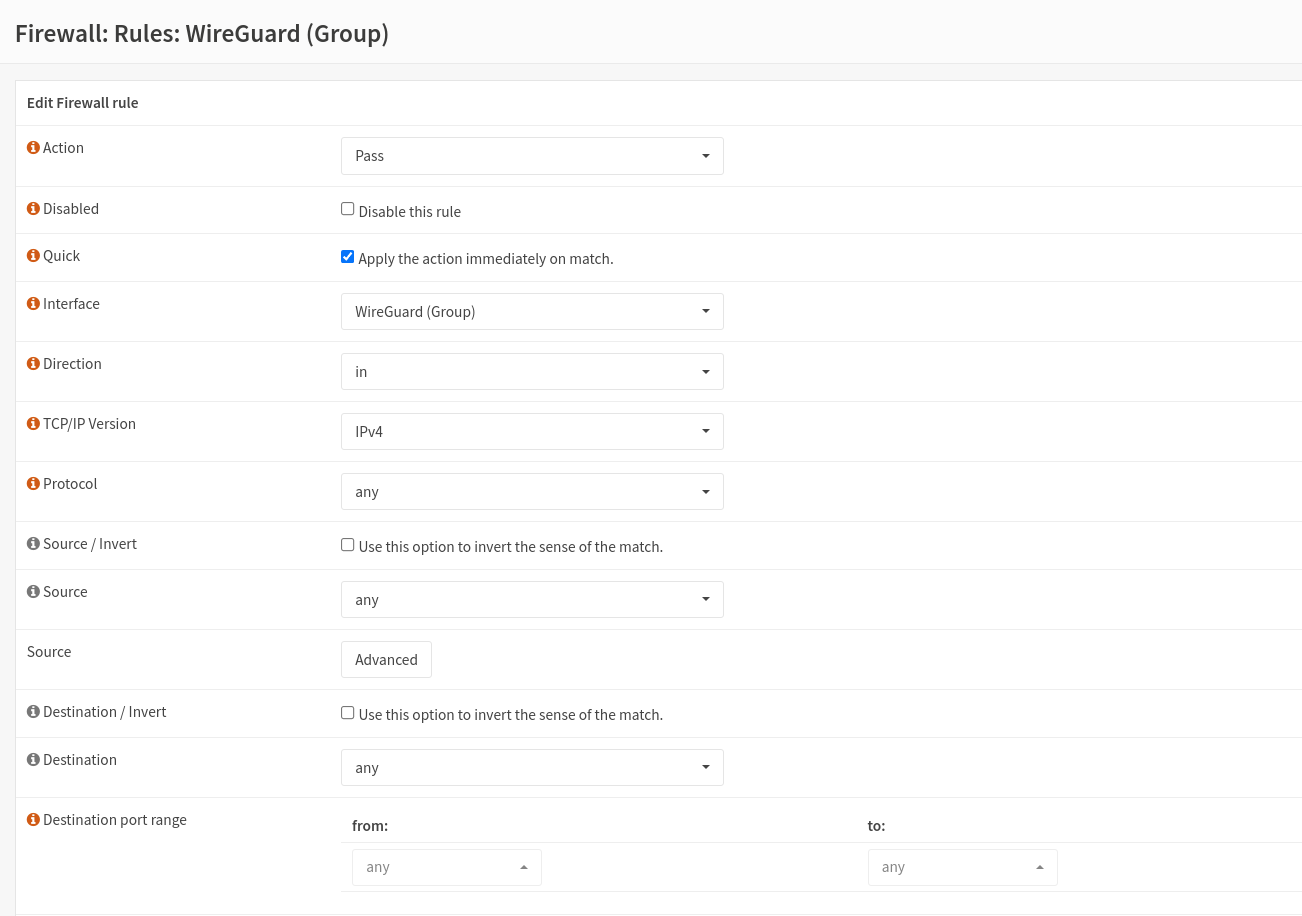Check the Destination / Invert option

[x=348, y=713]
